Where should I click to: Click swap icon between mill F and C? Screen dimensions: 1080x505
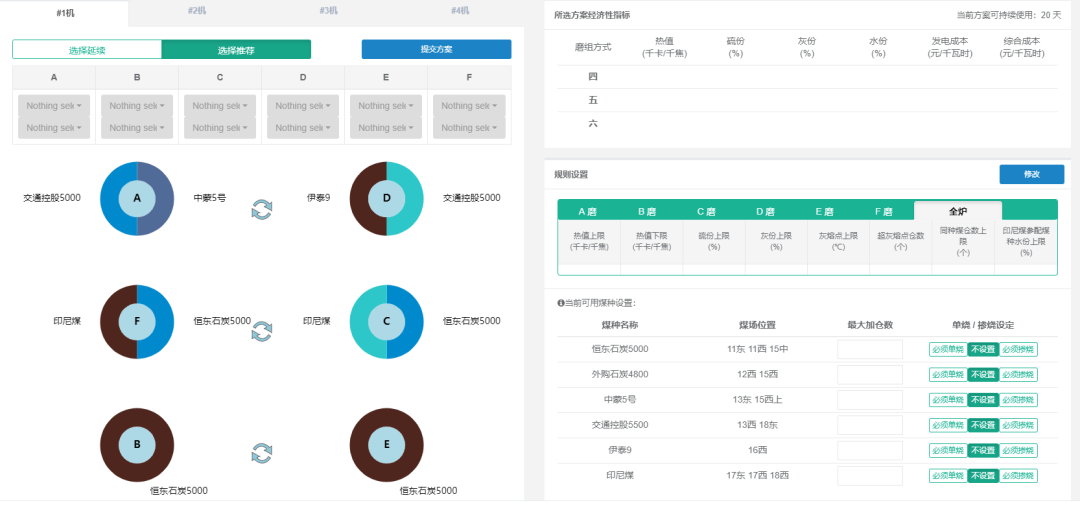(x=261, y=331)
